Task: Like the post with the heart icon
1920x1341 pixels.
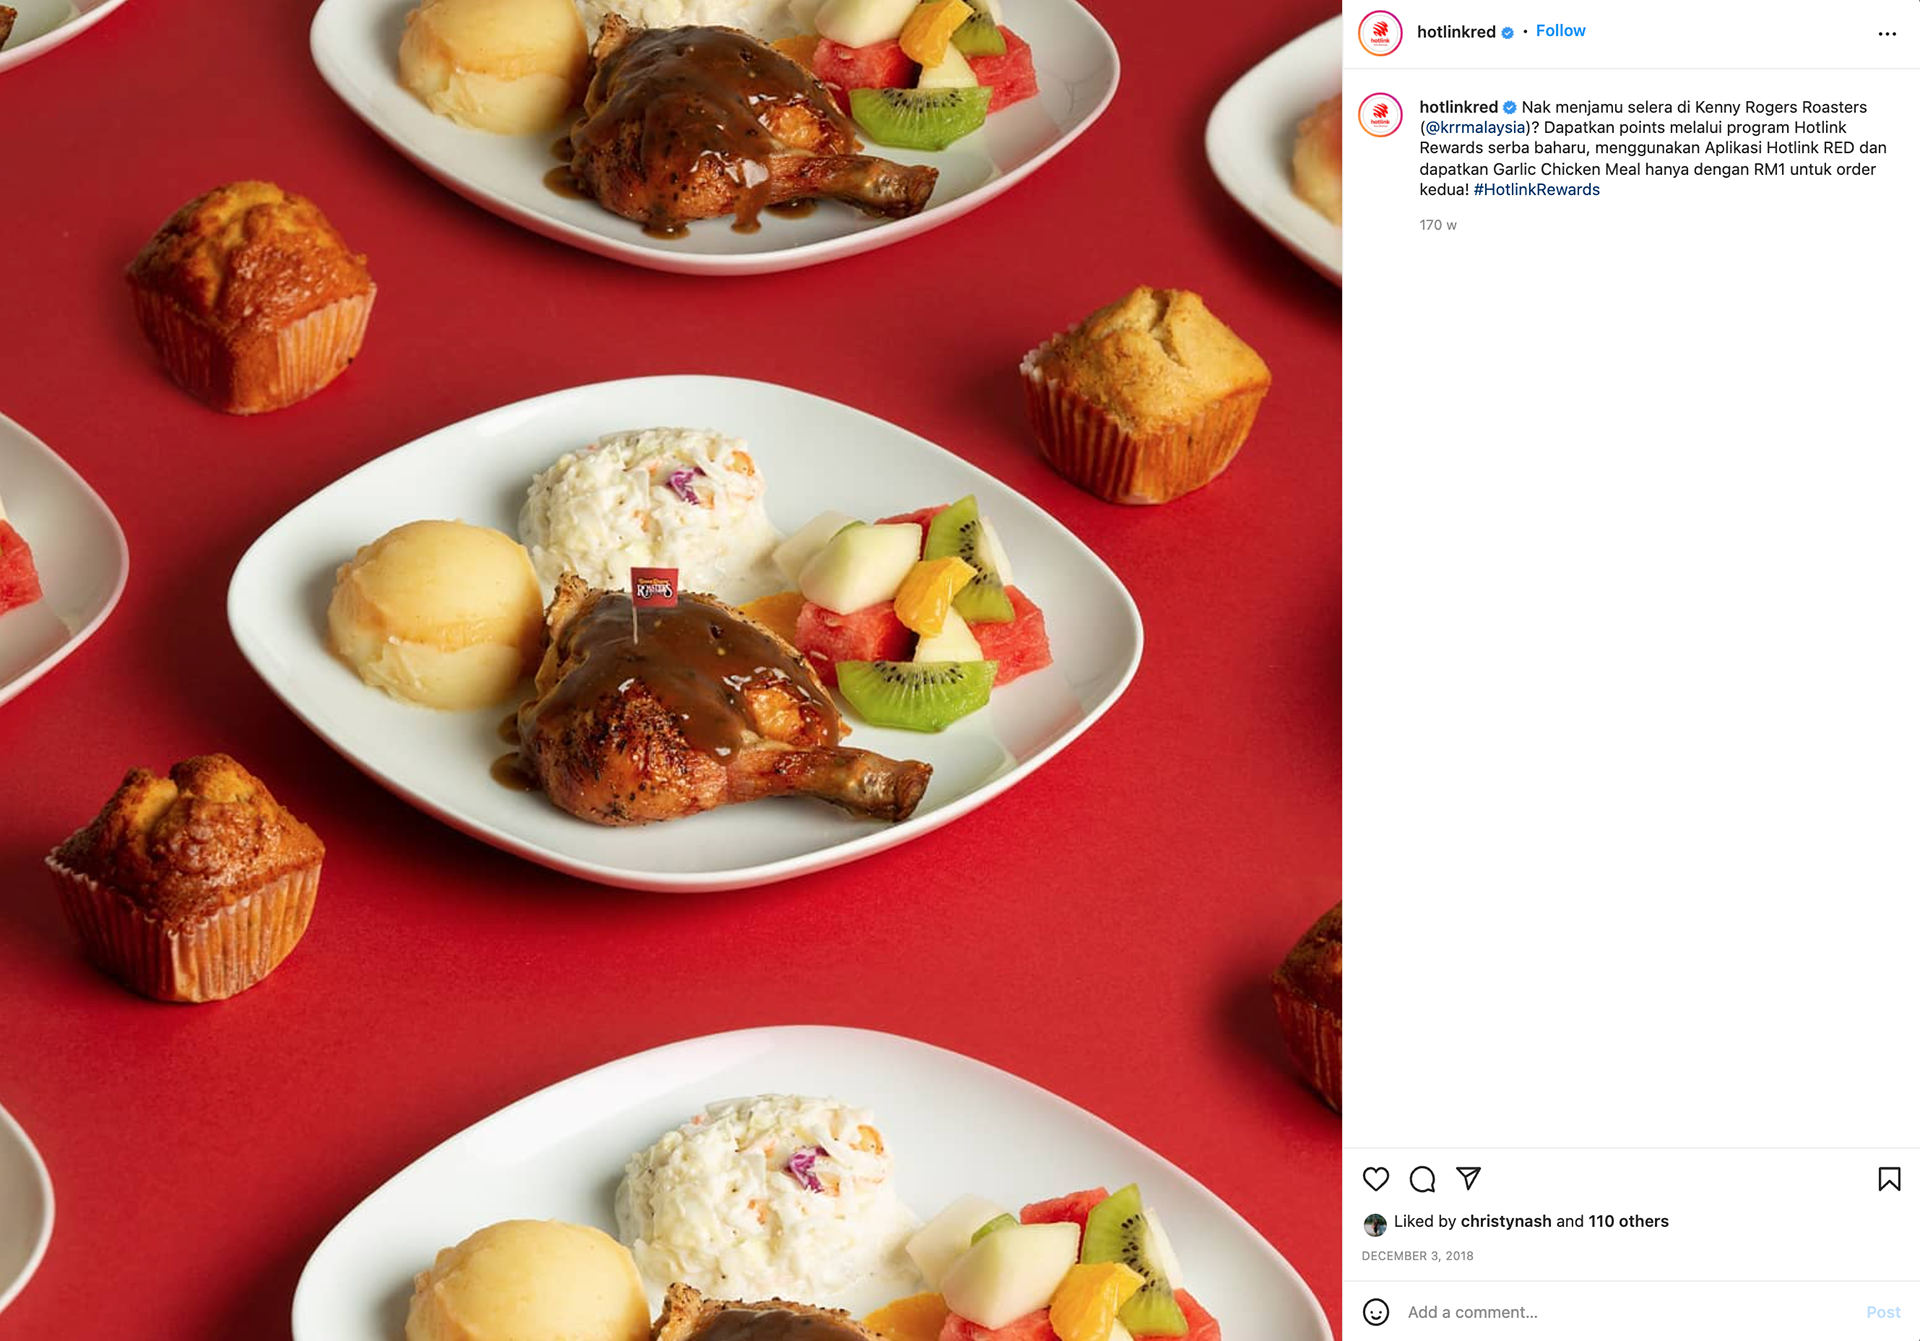Action: [x=1376, y=1179]
